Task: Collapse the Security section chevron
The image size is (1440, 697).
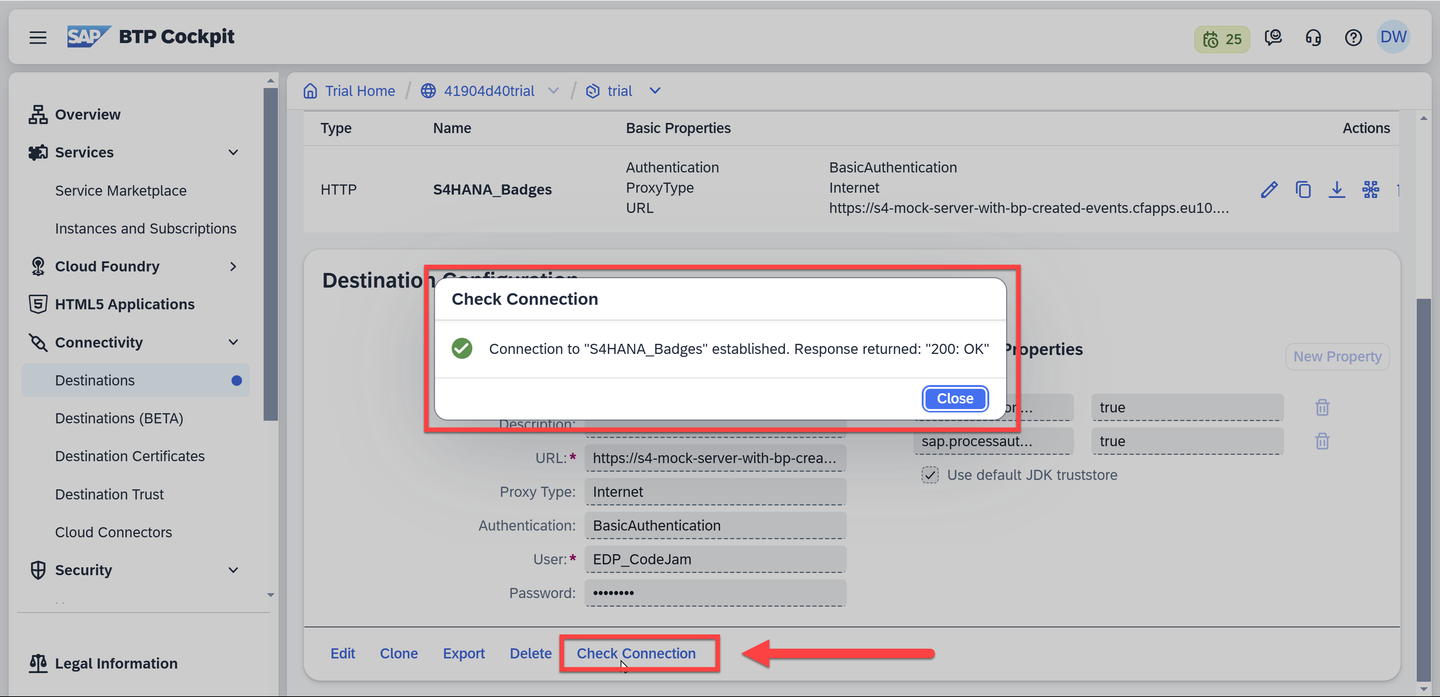Action: click(x=233, y=570)
